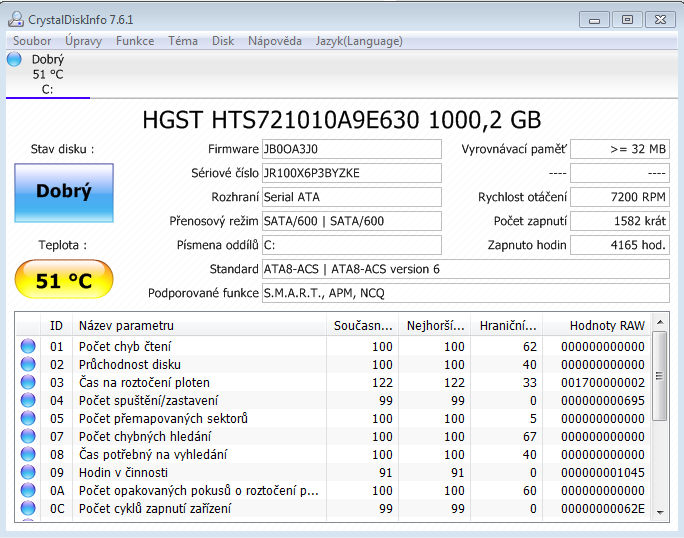Viewport: 684px width, 538px height.
Task: Open the Soubor menu
Action: (x=32, y=41)
